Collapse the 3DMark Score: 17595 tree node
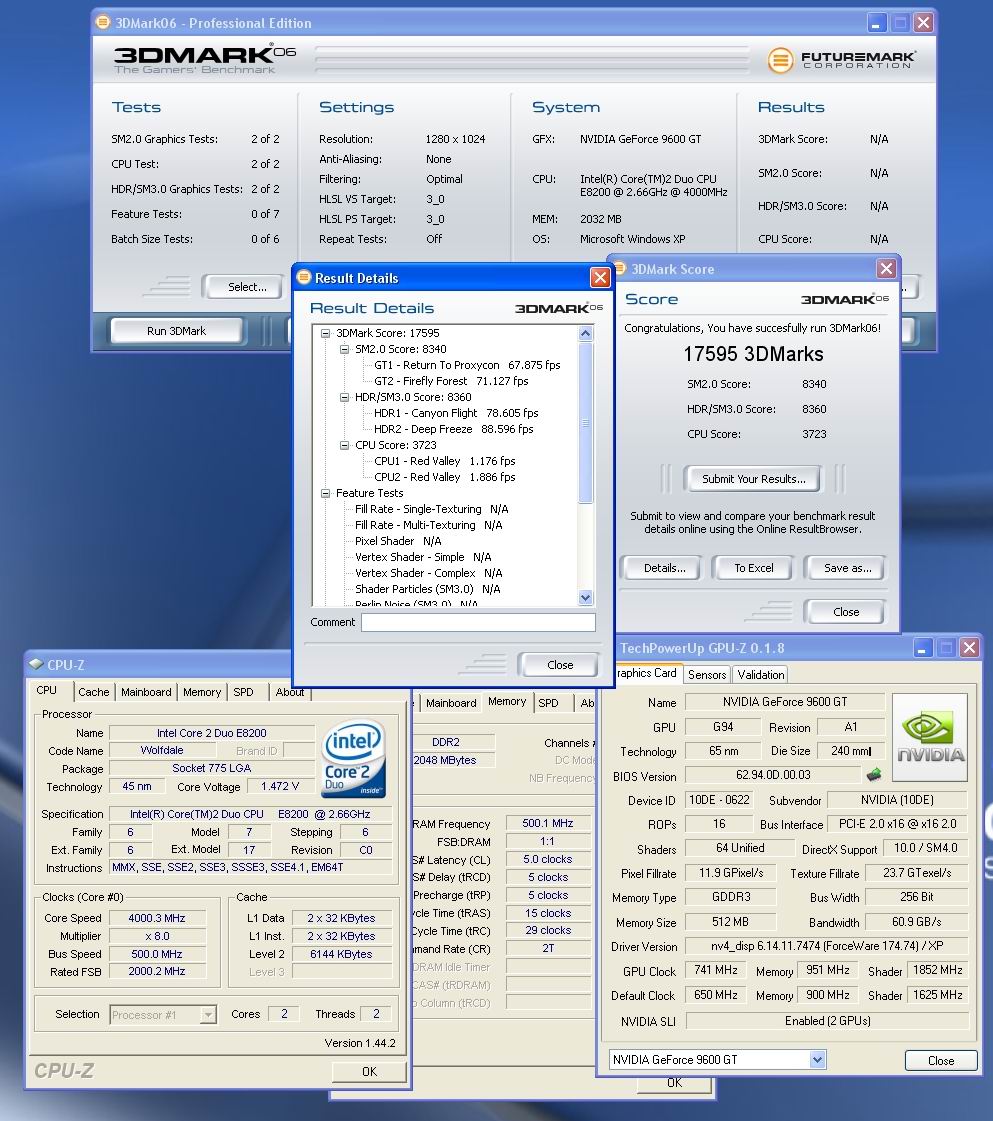This screenshot has height=1121, width=993. [325, 333]
